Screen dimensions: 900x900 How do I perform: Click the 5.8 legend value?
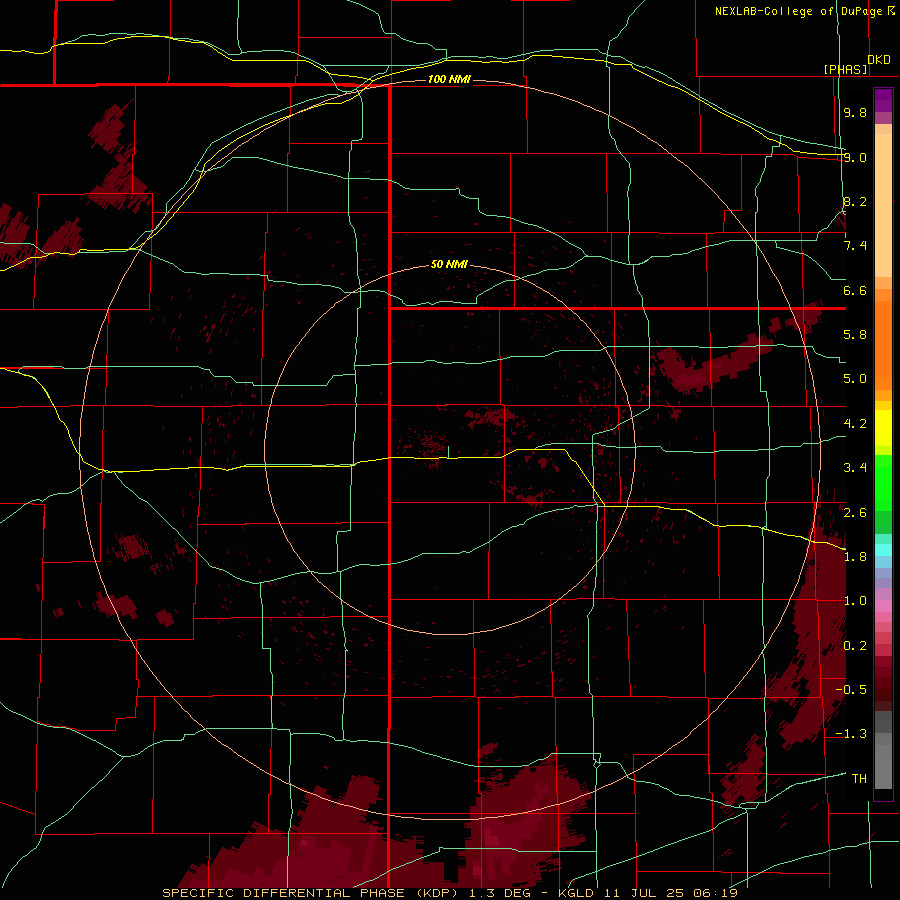point(855,335)
